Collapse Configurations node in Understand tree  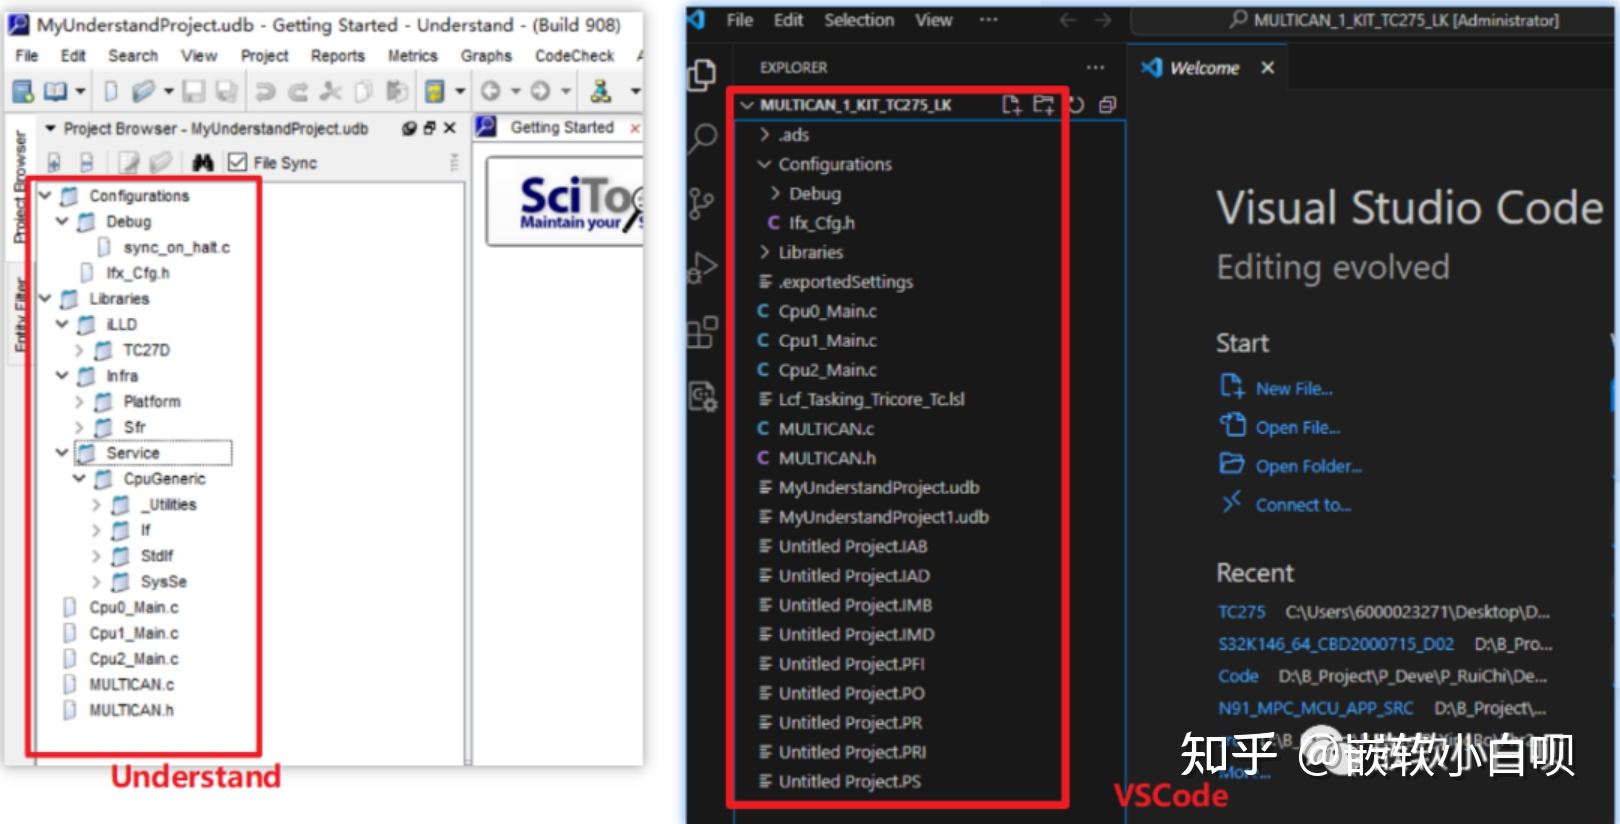tap(45, 195)
